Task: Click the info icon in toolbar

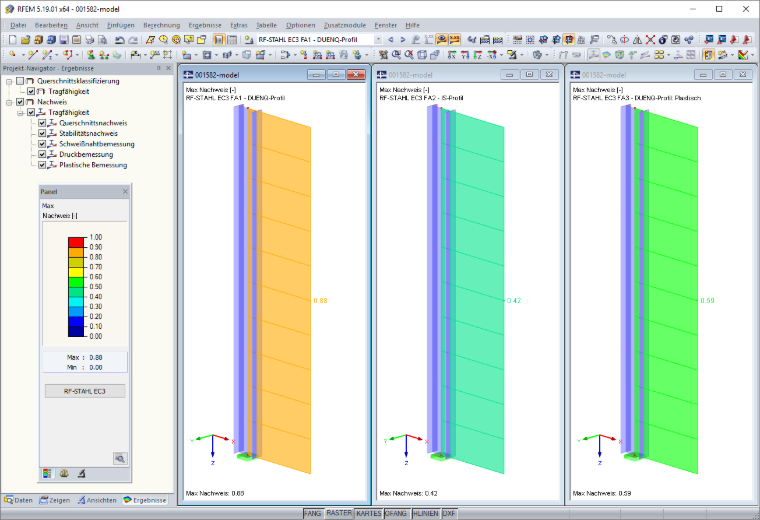Action: pos(662,40)
